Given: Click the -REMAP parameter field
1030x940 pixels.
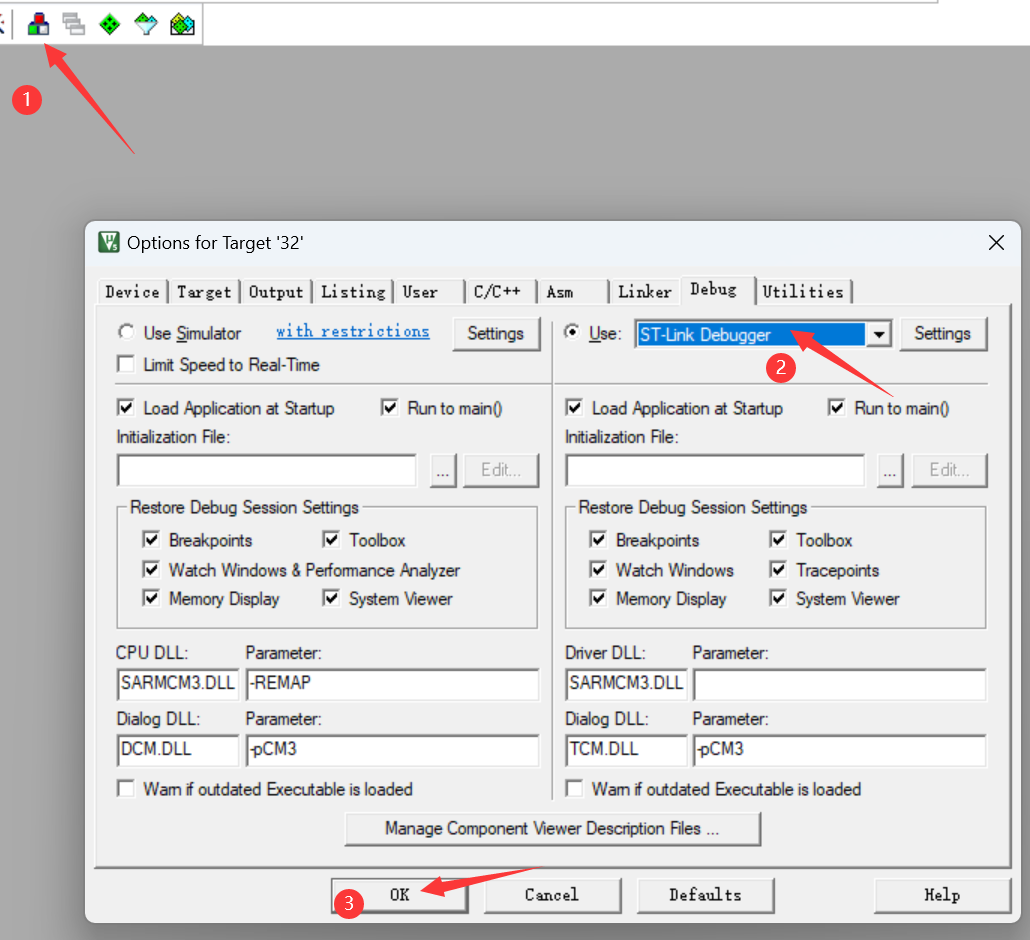Looking at the screenshot, I should pyautogui.click(x=393, y=684).
